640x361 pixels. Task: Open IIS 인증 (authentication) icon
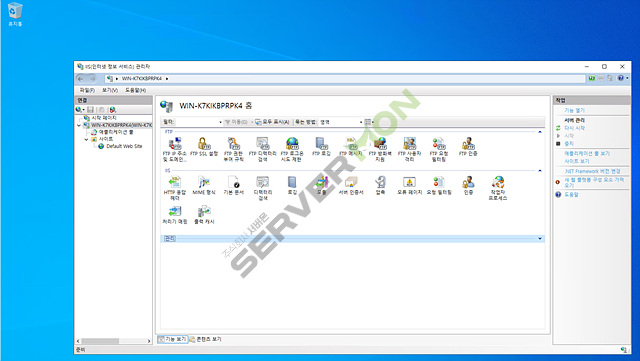(x=468, y=186)
